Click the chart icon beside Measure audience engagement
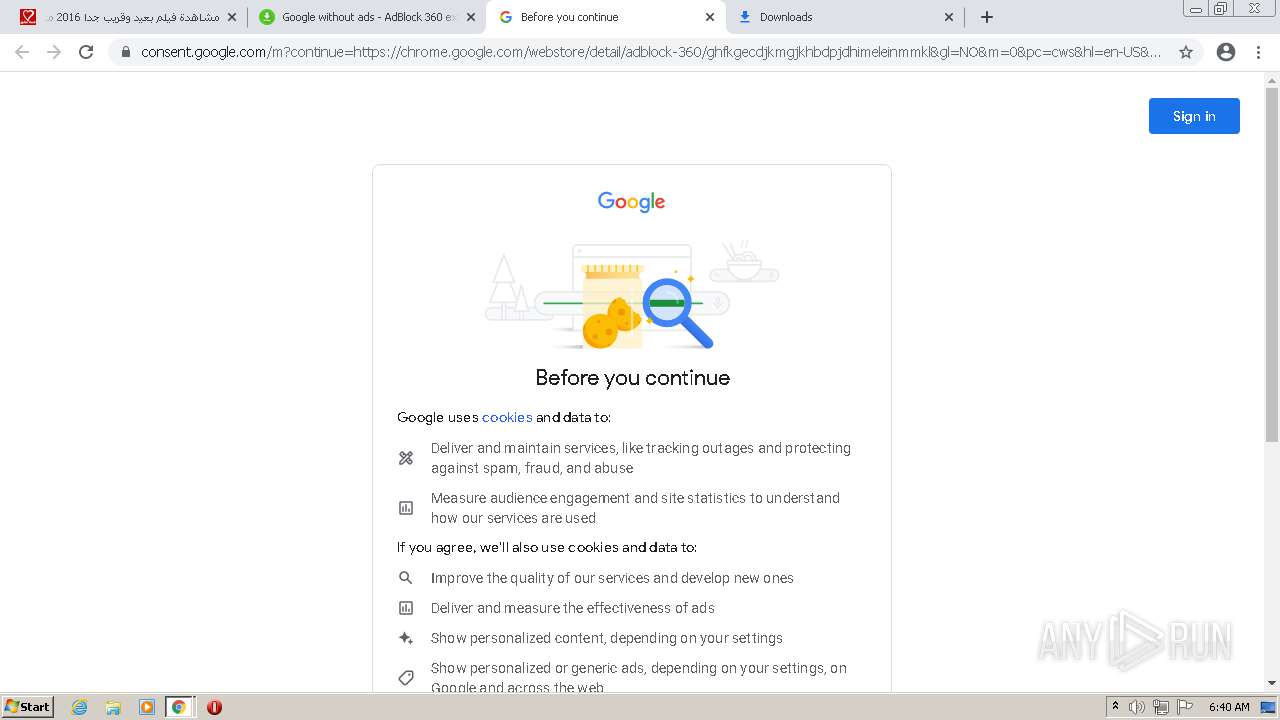This screenshot has width=1280, height=720. [406, 508]
